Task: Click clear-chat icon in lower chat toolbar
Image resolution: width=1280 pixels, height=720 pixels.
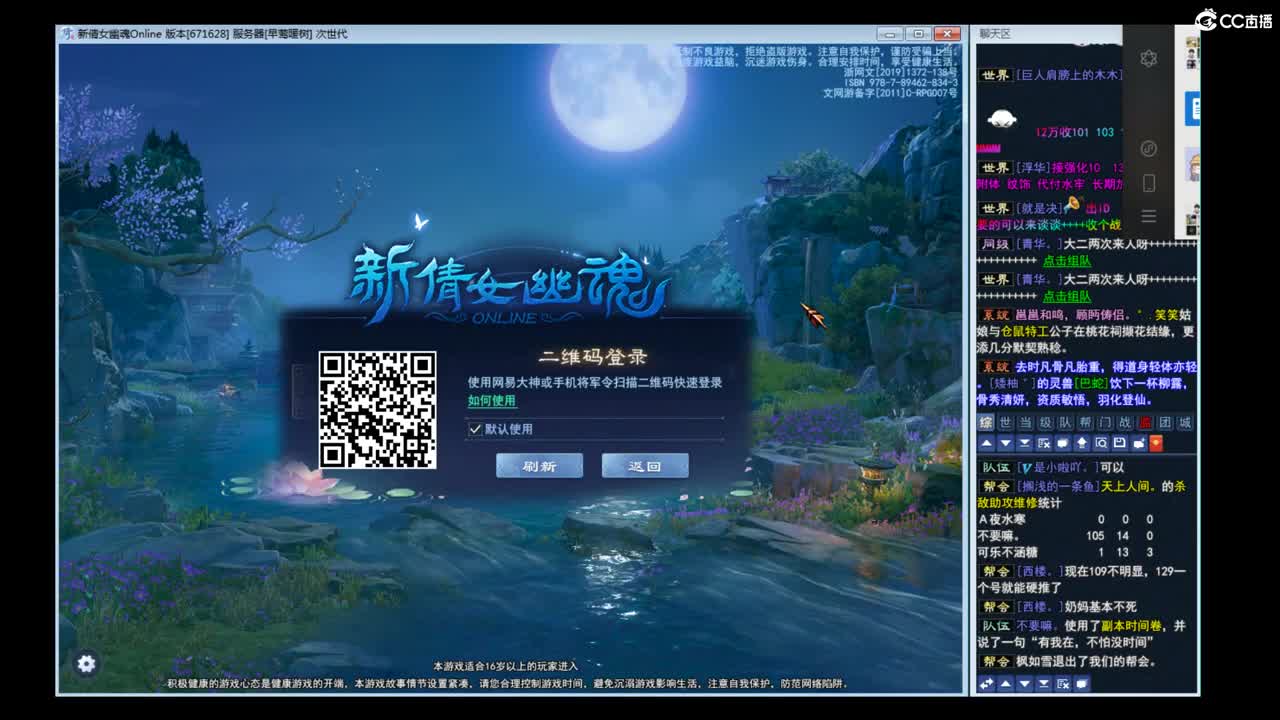Action: [1063, 684]
